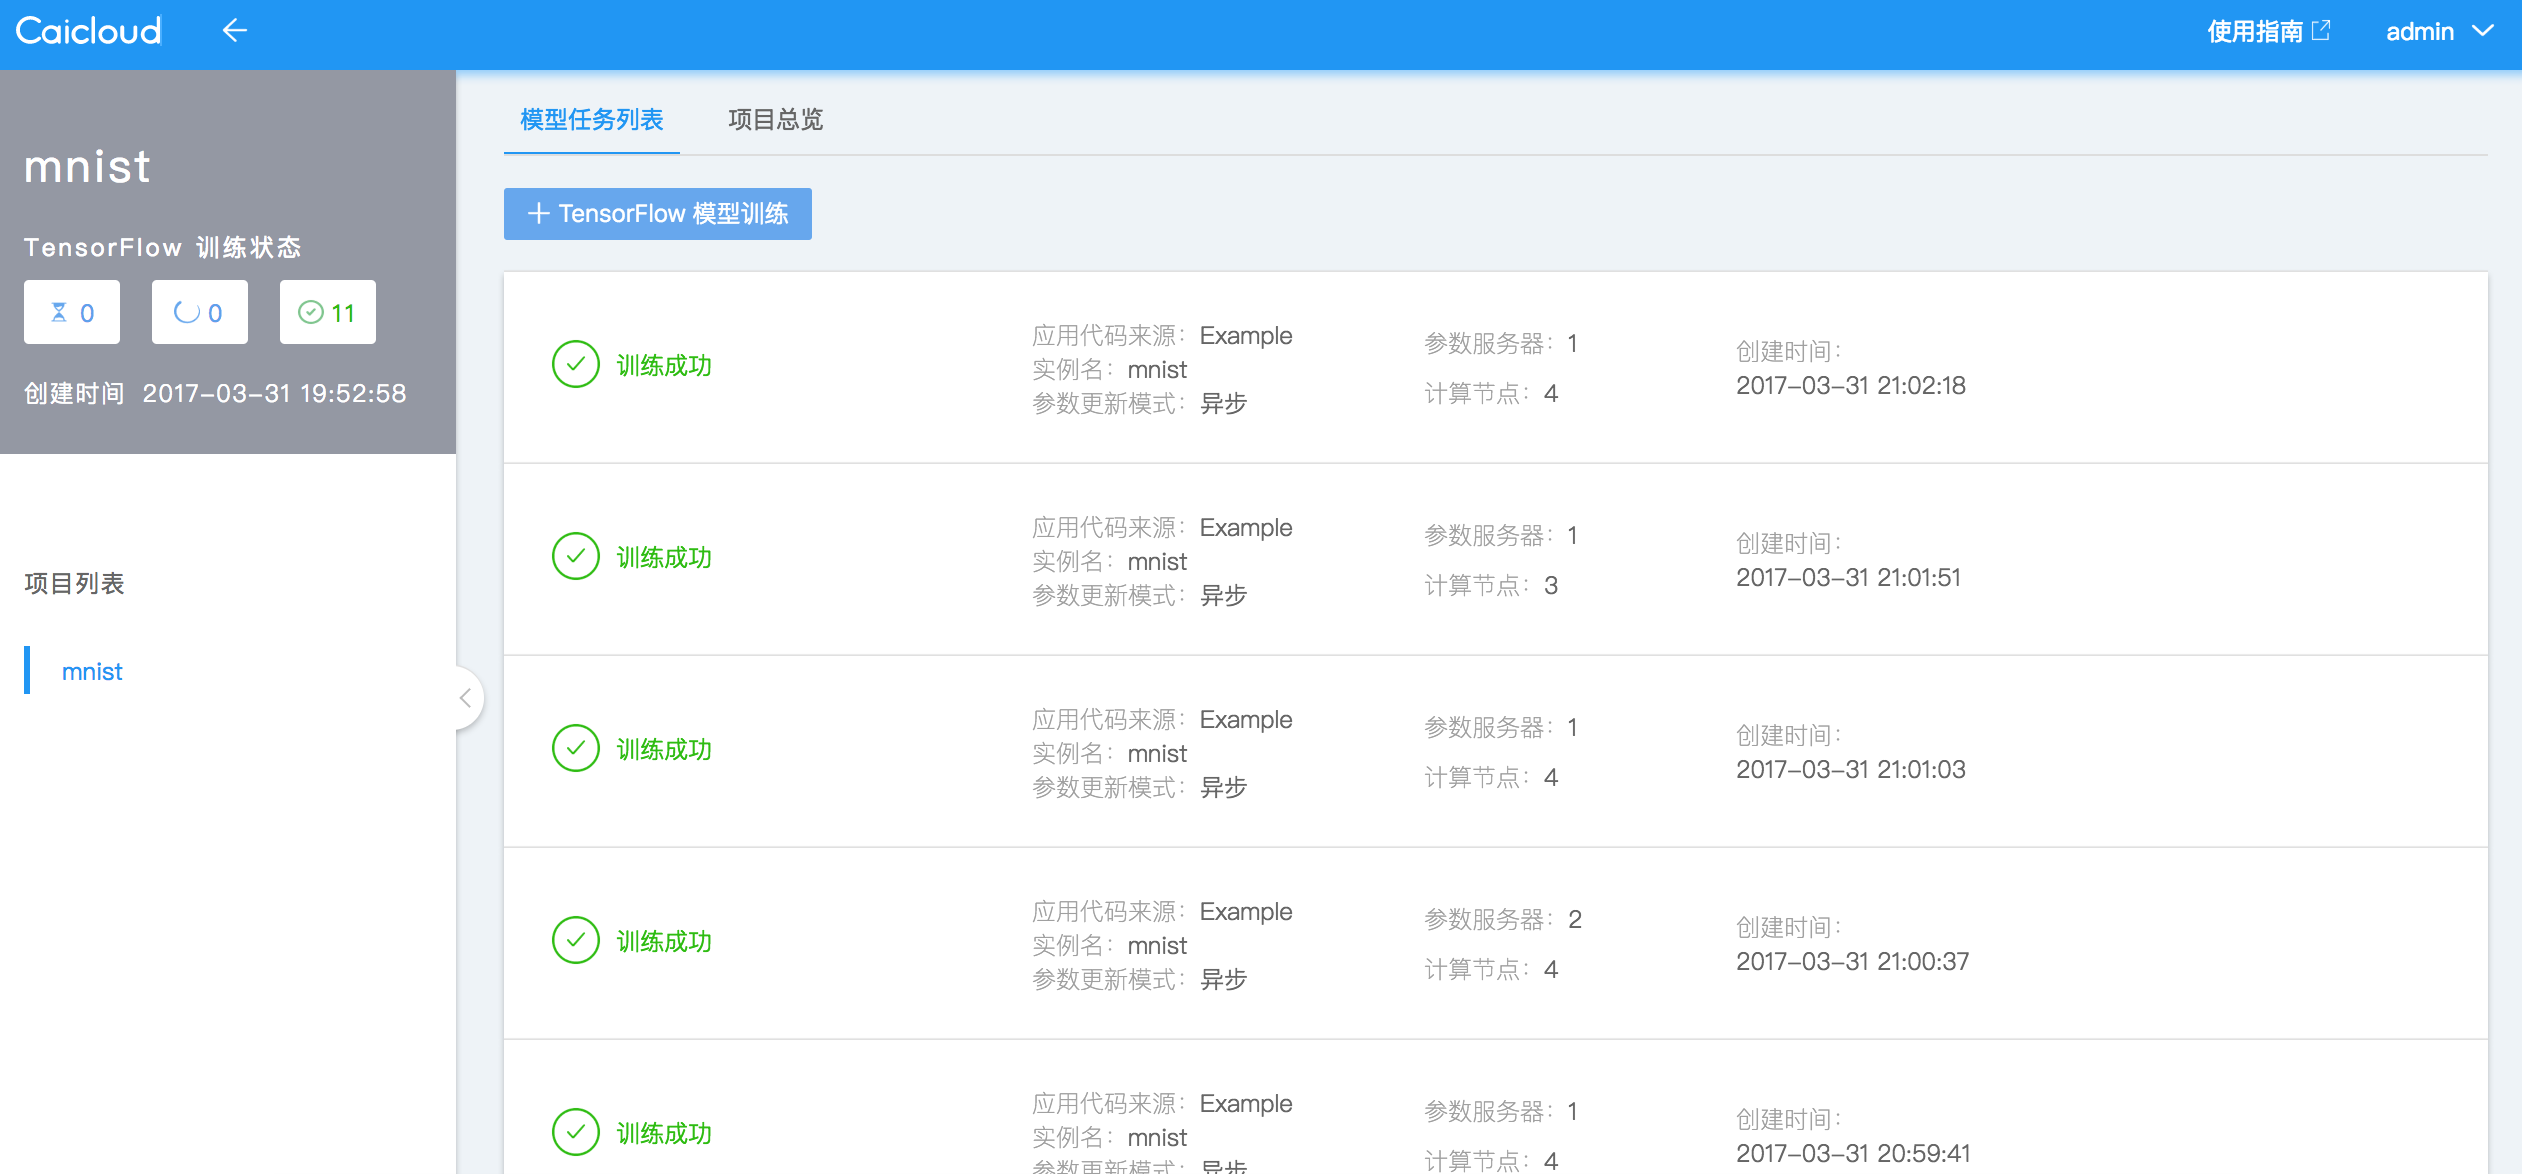Expand the admin user dropdown

2438,31
